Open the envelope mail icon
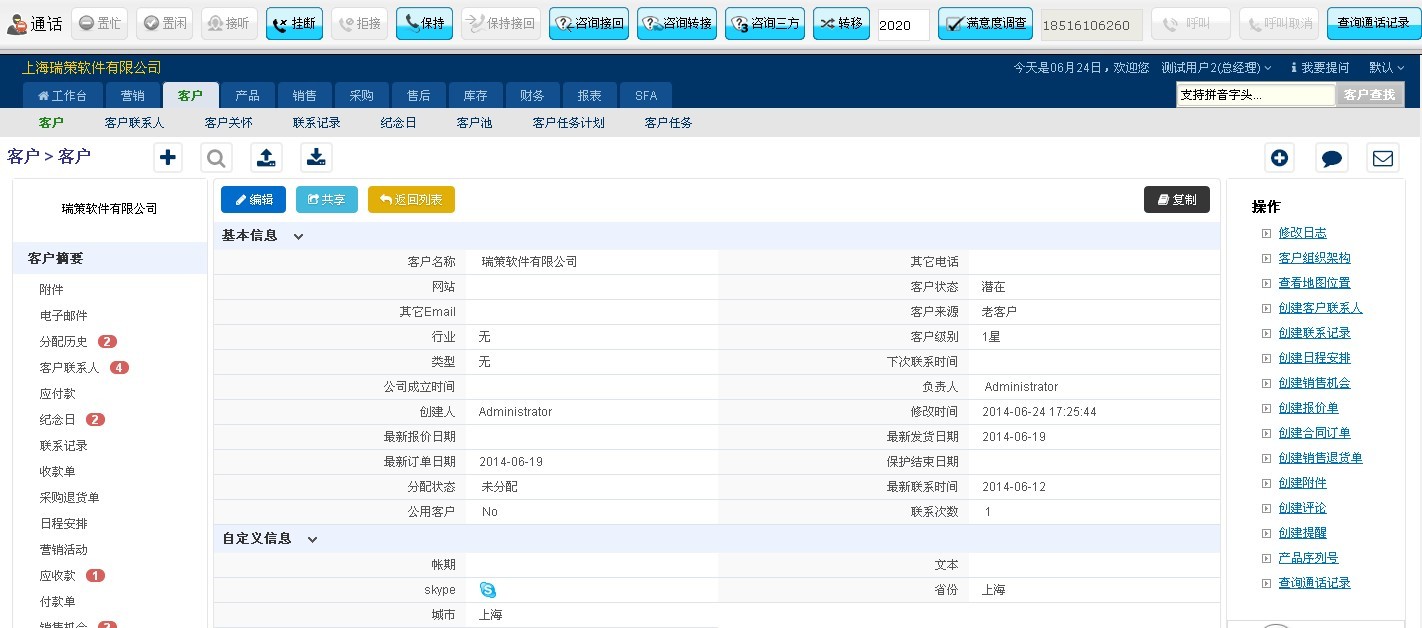This screenshot has width=1422, height=628. pyautogui.click(x=1383, y=157)
